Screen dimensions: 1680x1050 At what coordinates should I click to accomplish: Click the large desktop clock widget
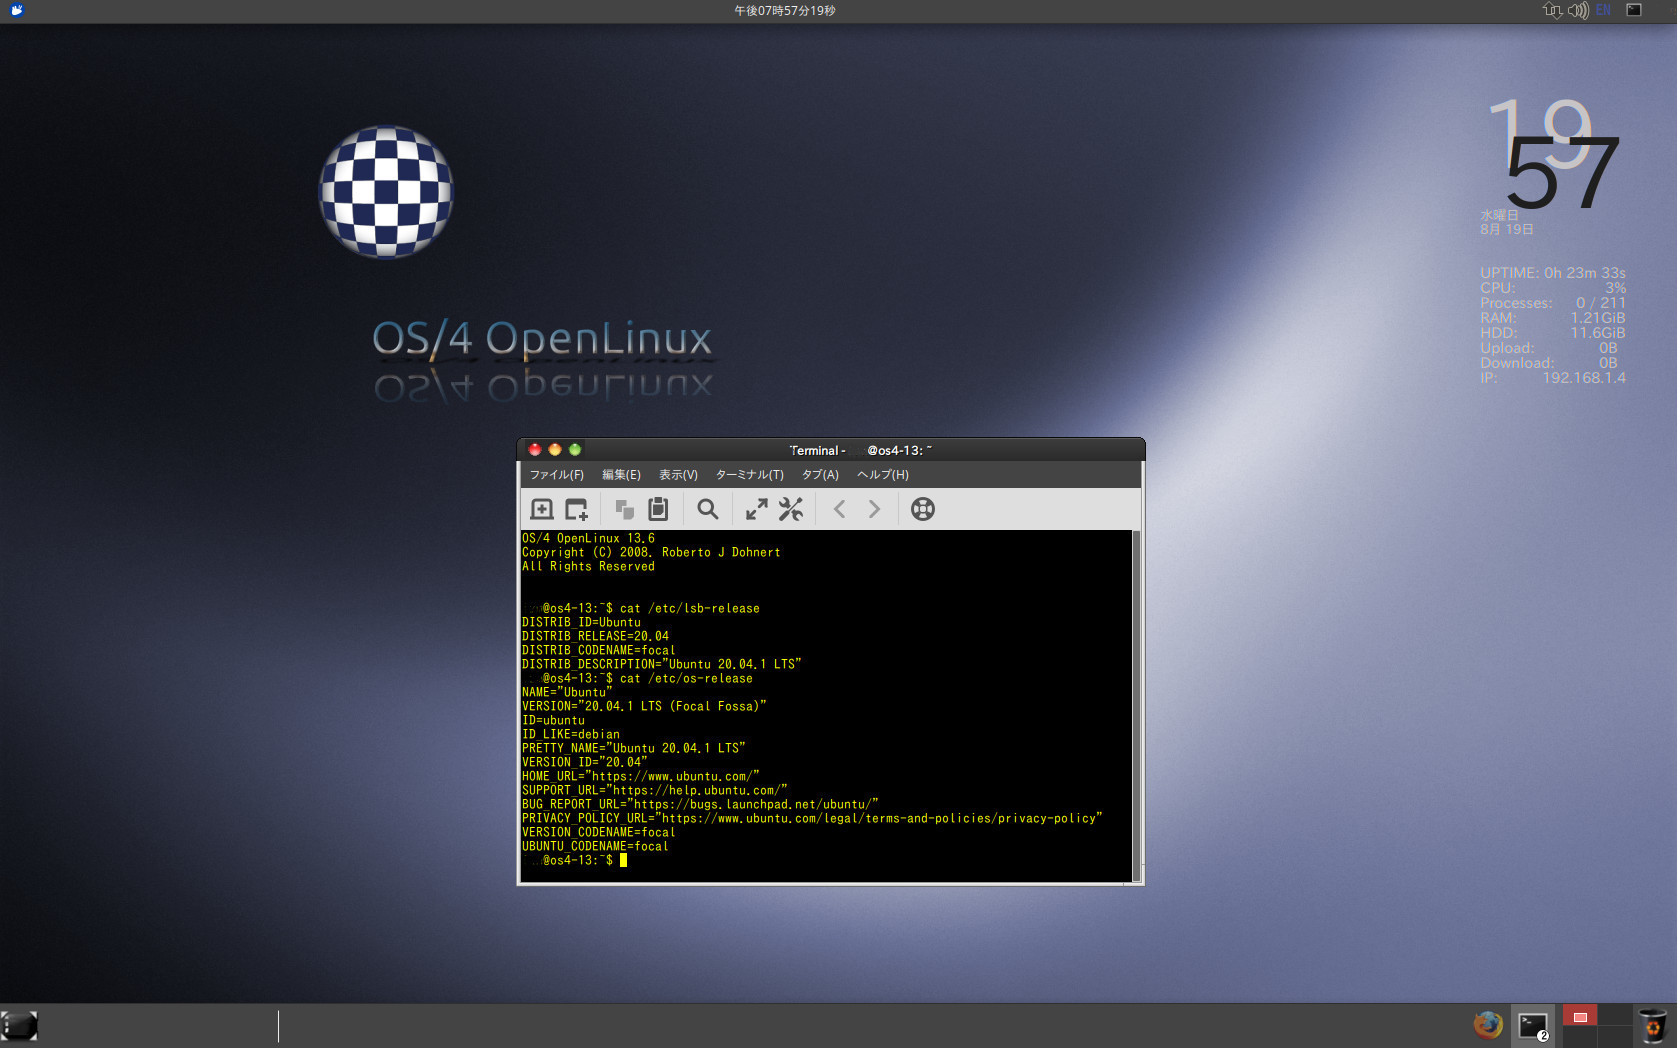pyautogui.click(x=1554, y=153)
